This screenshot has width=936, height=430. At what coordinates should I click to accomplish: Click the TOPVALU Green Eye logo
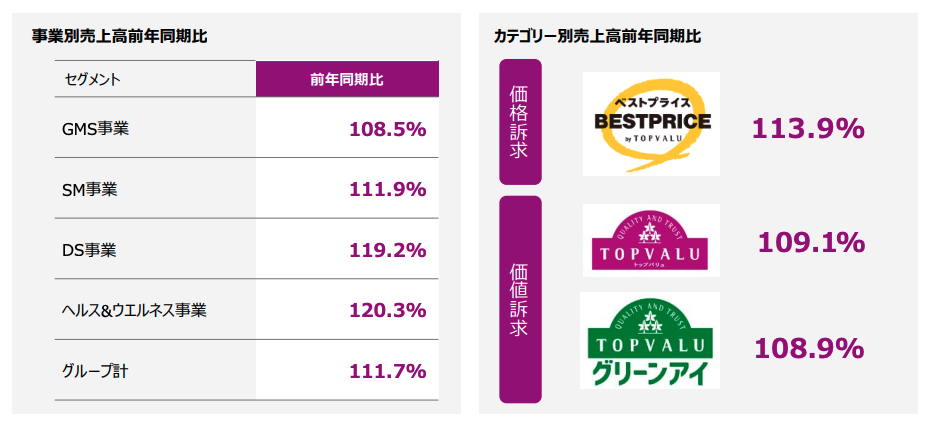tap(650, 340)
